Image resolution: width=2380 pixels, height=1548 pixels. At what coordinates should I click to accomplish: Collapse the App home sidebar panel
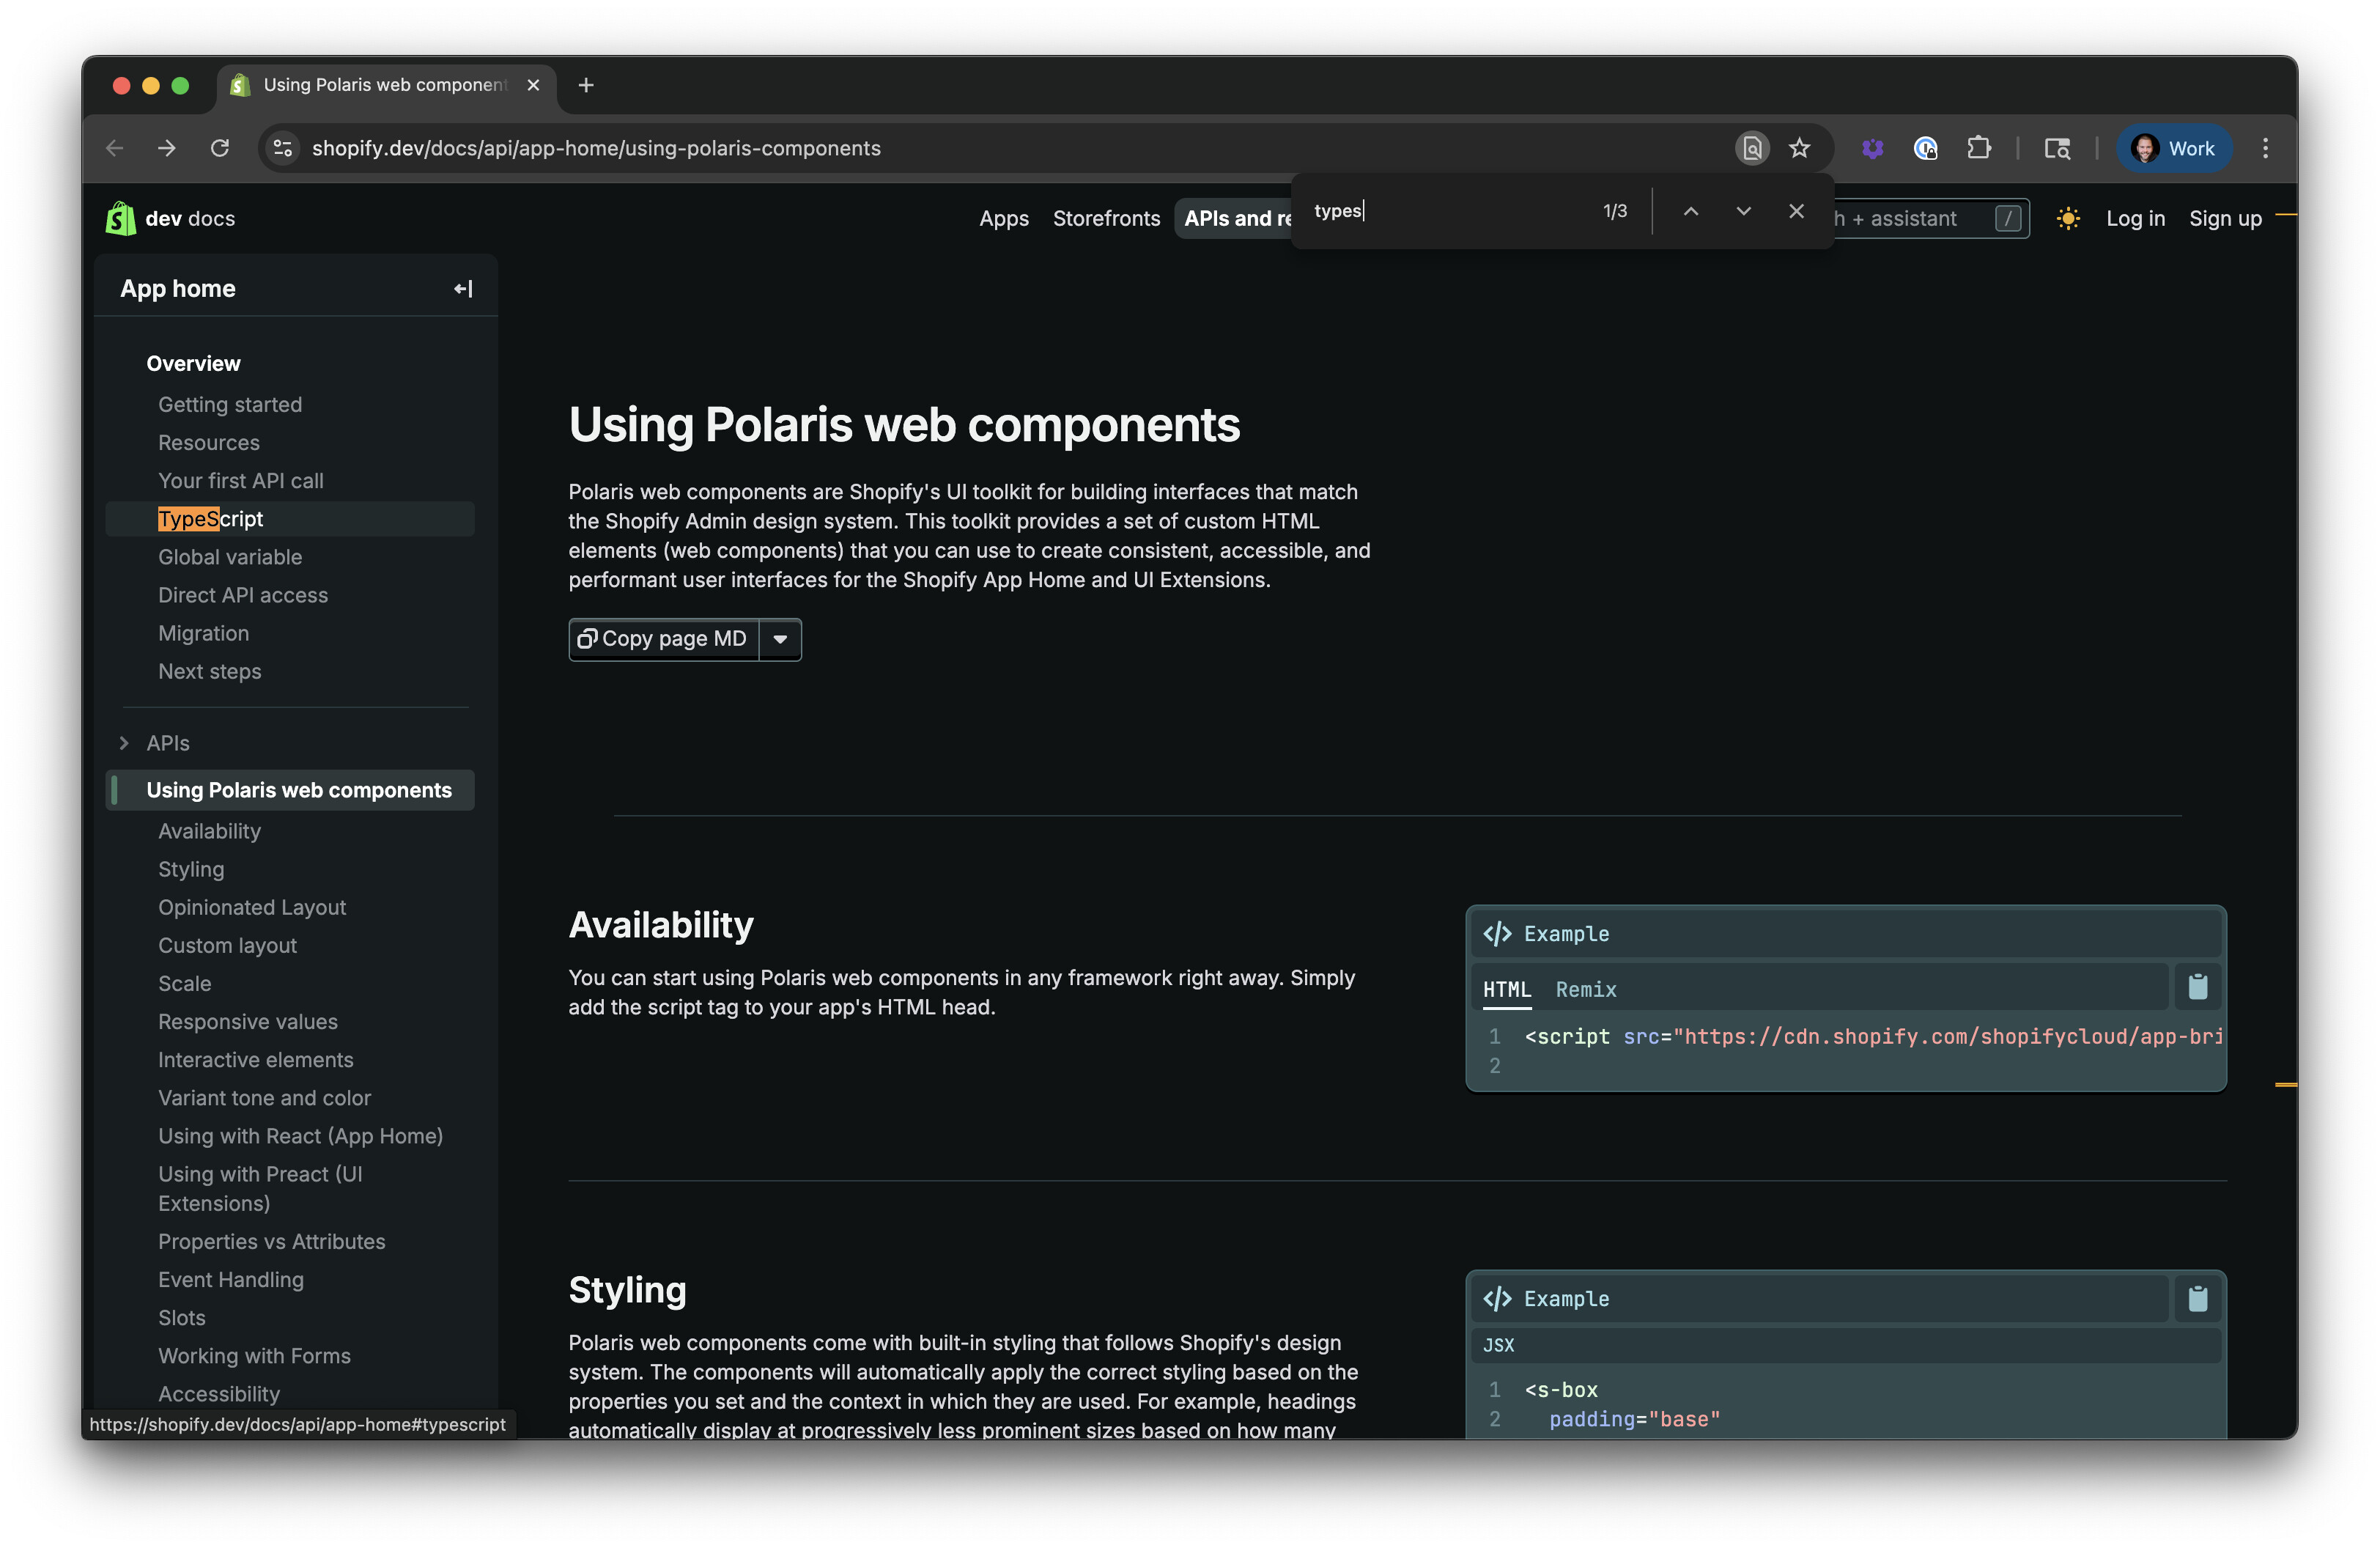tap(463, 289)
